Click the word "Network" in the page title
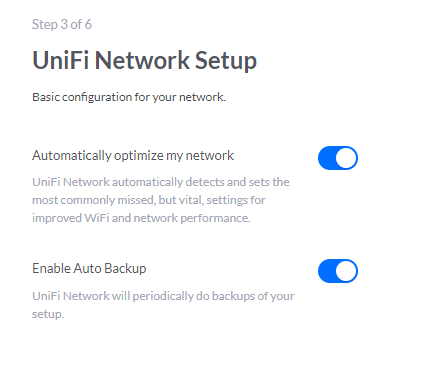The image size is (423, 367). coord(142,60)
